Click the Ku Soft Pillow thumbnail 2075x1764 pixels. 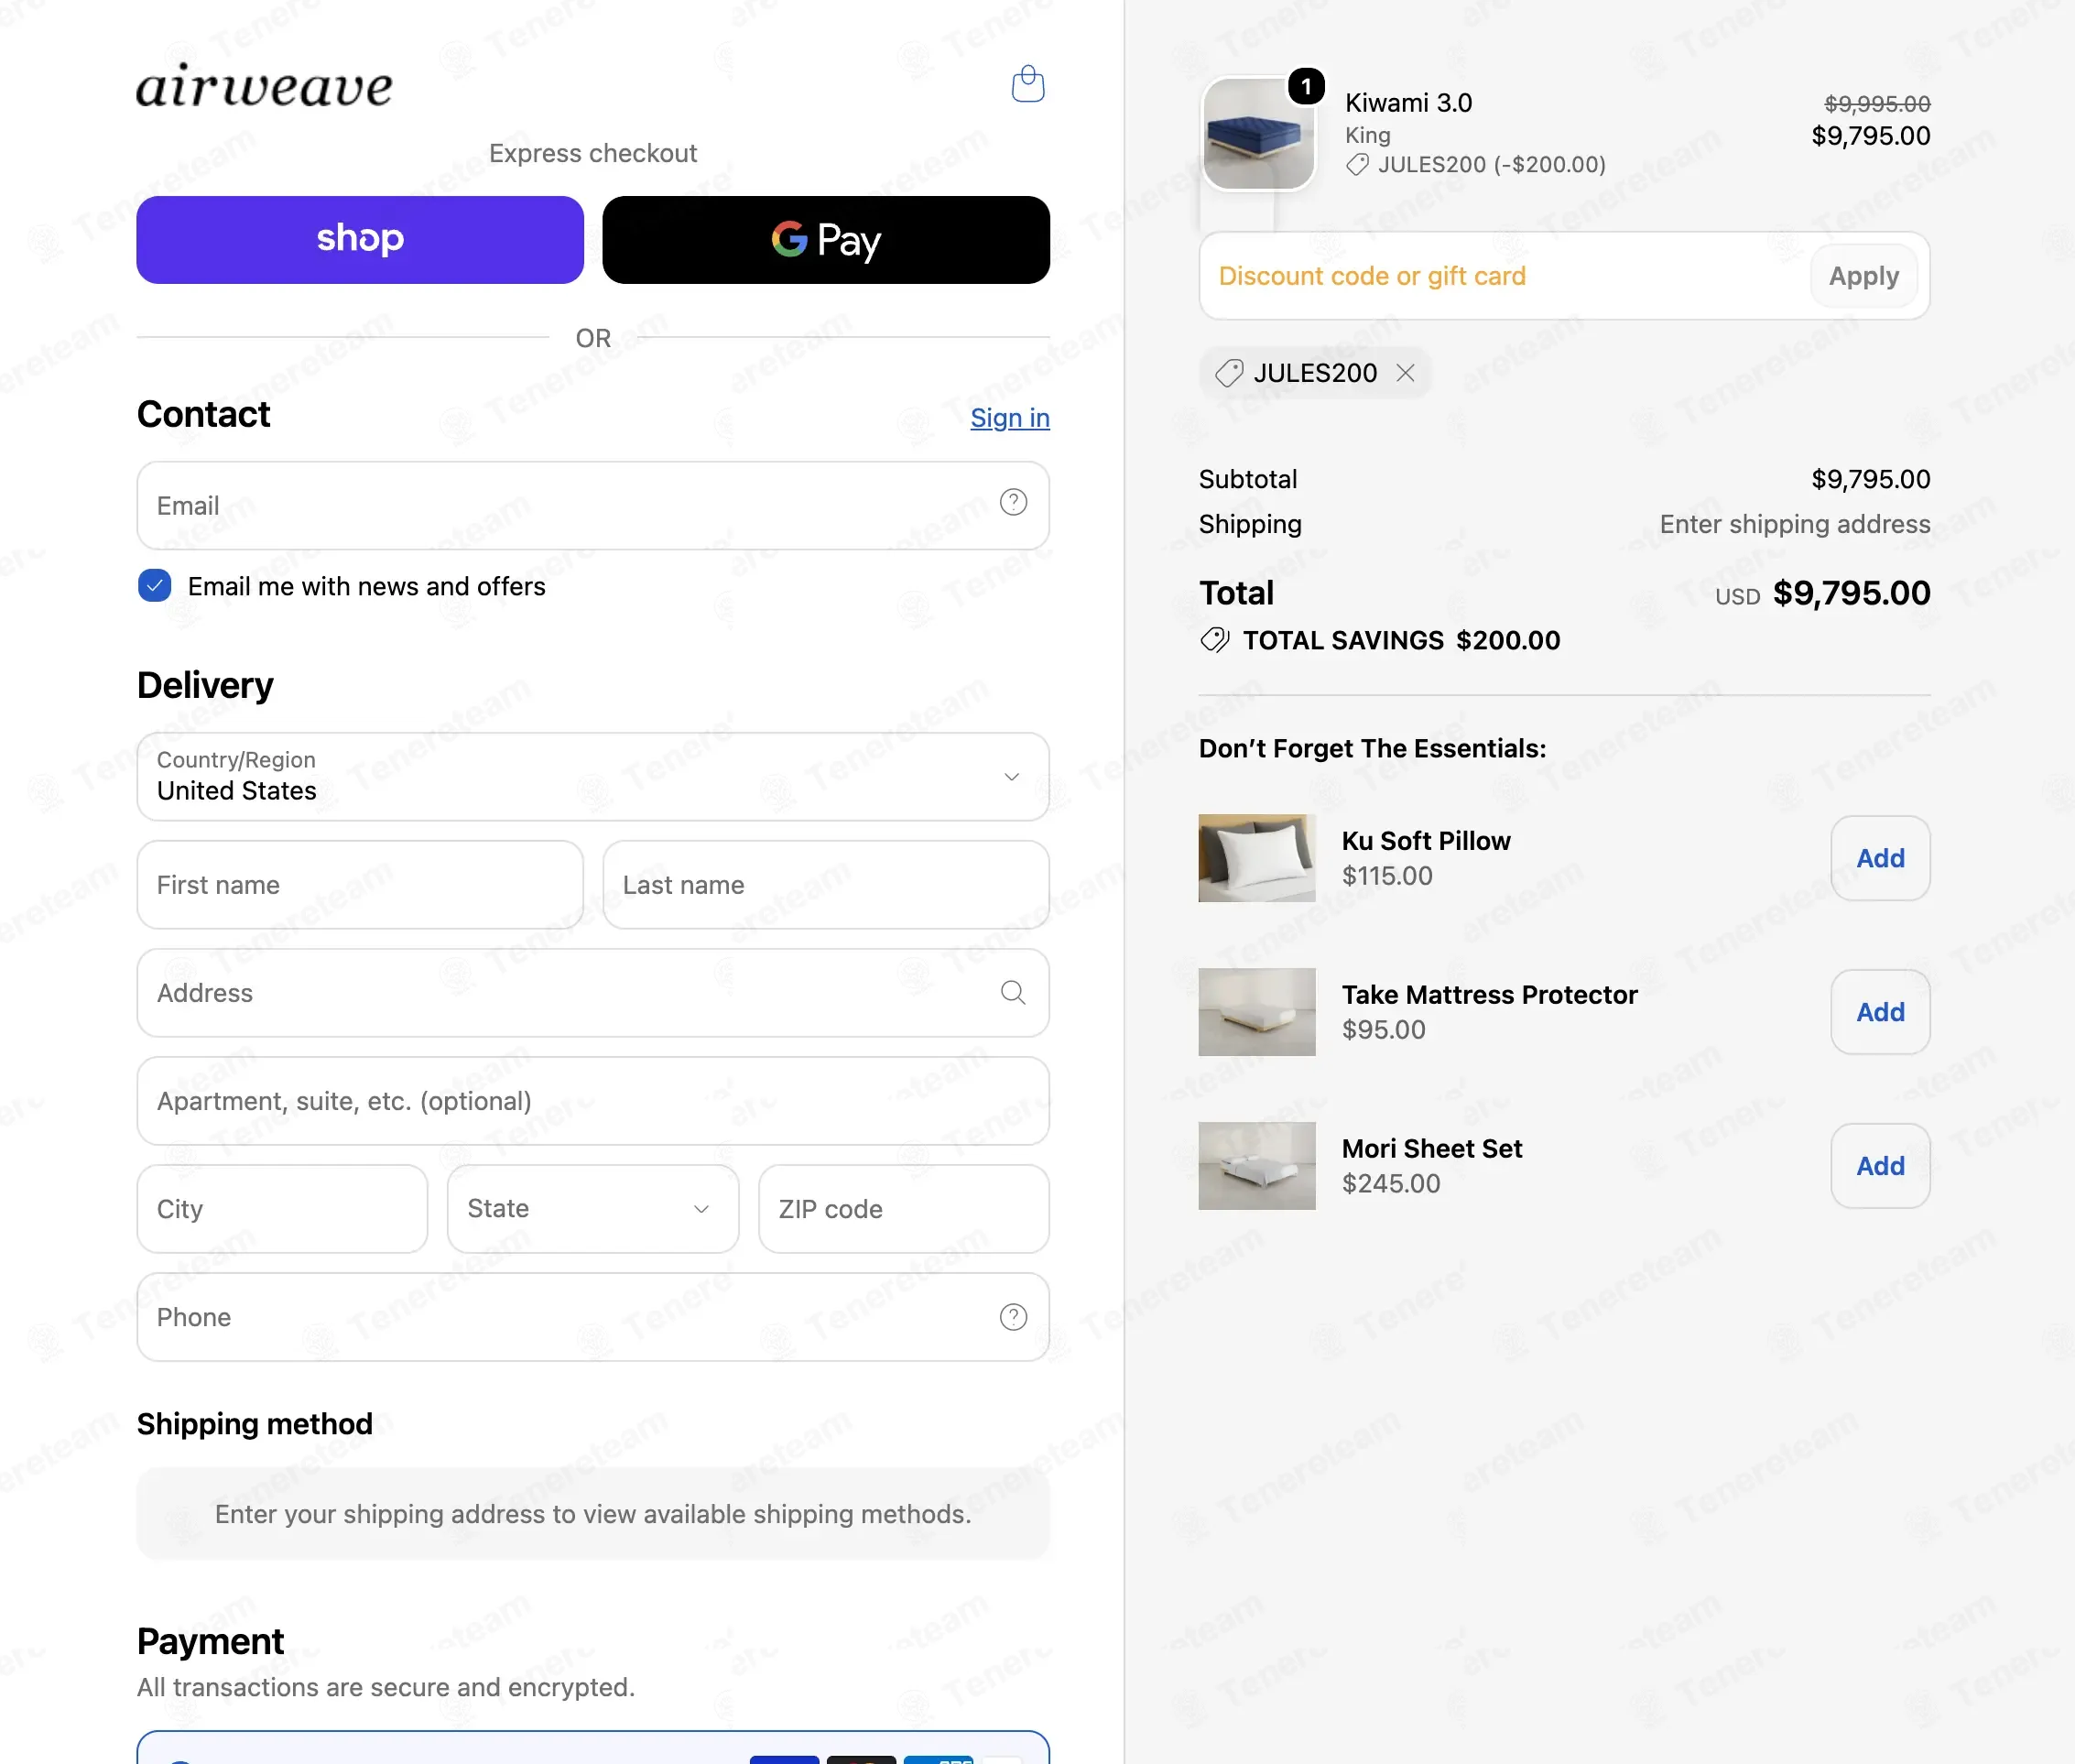coord(1257,858)
